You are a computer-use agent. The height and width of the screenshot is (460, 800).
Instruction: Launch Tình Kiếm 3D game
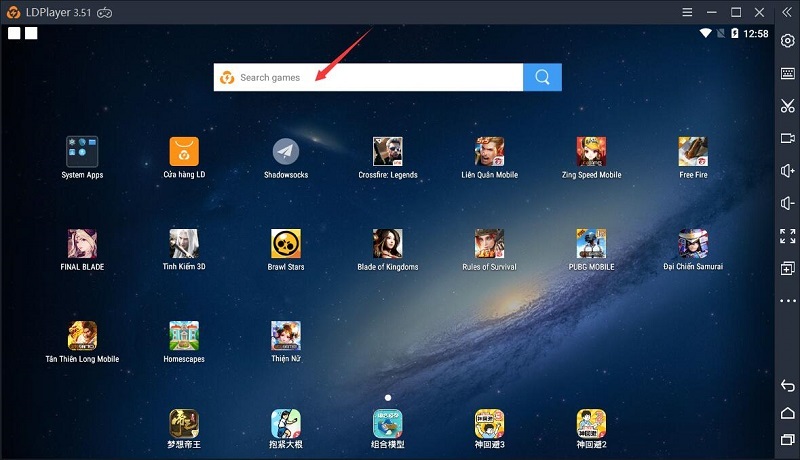pyautogui.click(x=184, y=243)
